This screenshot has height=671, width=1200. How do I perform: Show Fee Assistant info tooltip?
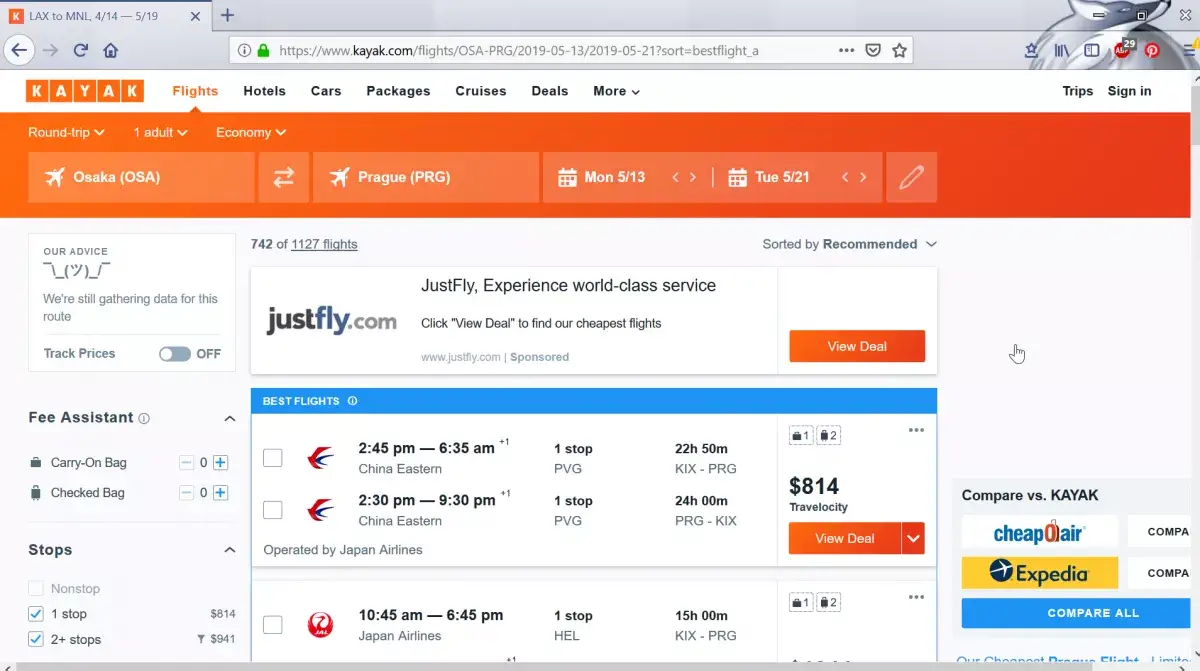coord(144,418)
